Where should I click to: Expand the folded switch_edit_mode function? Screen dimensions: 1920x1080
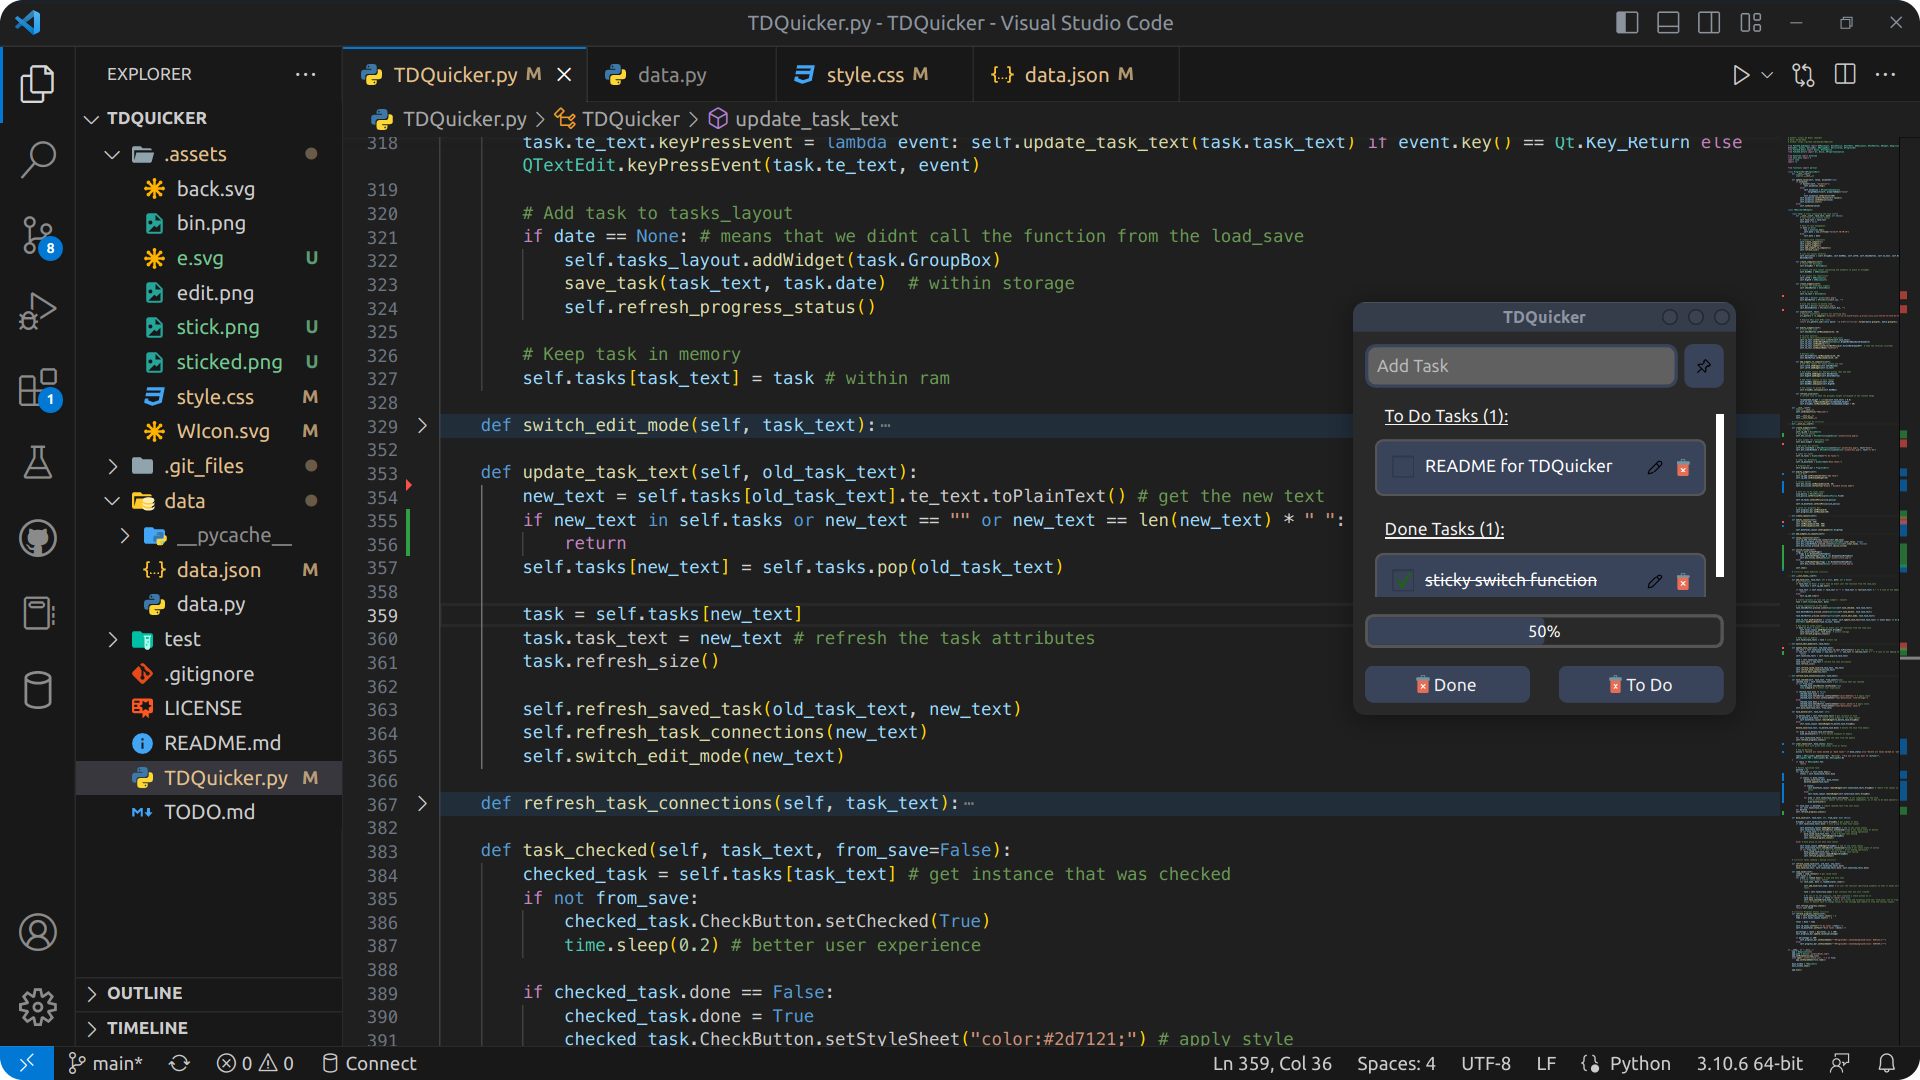[422, 426]
